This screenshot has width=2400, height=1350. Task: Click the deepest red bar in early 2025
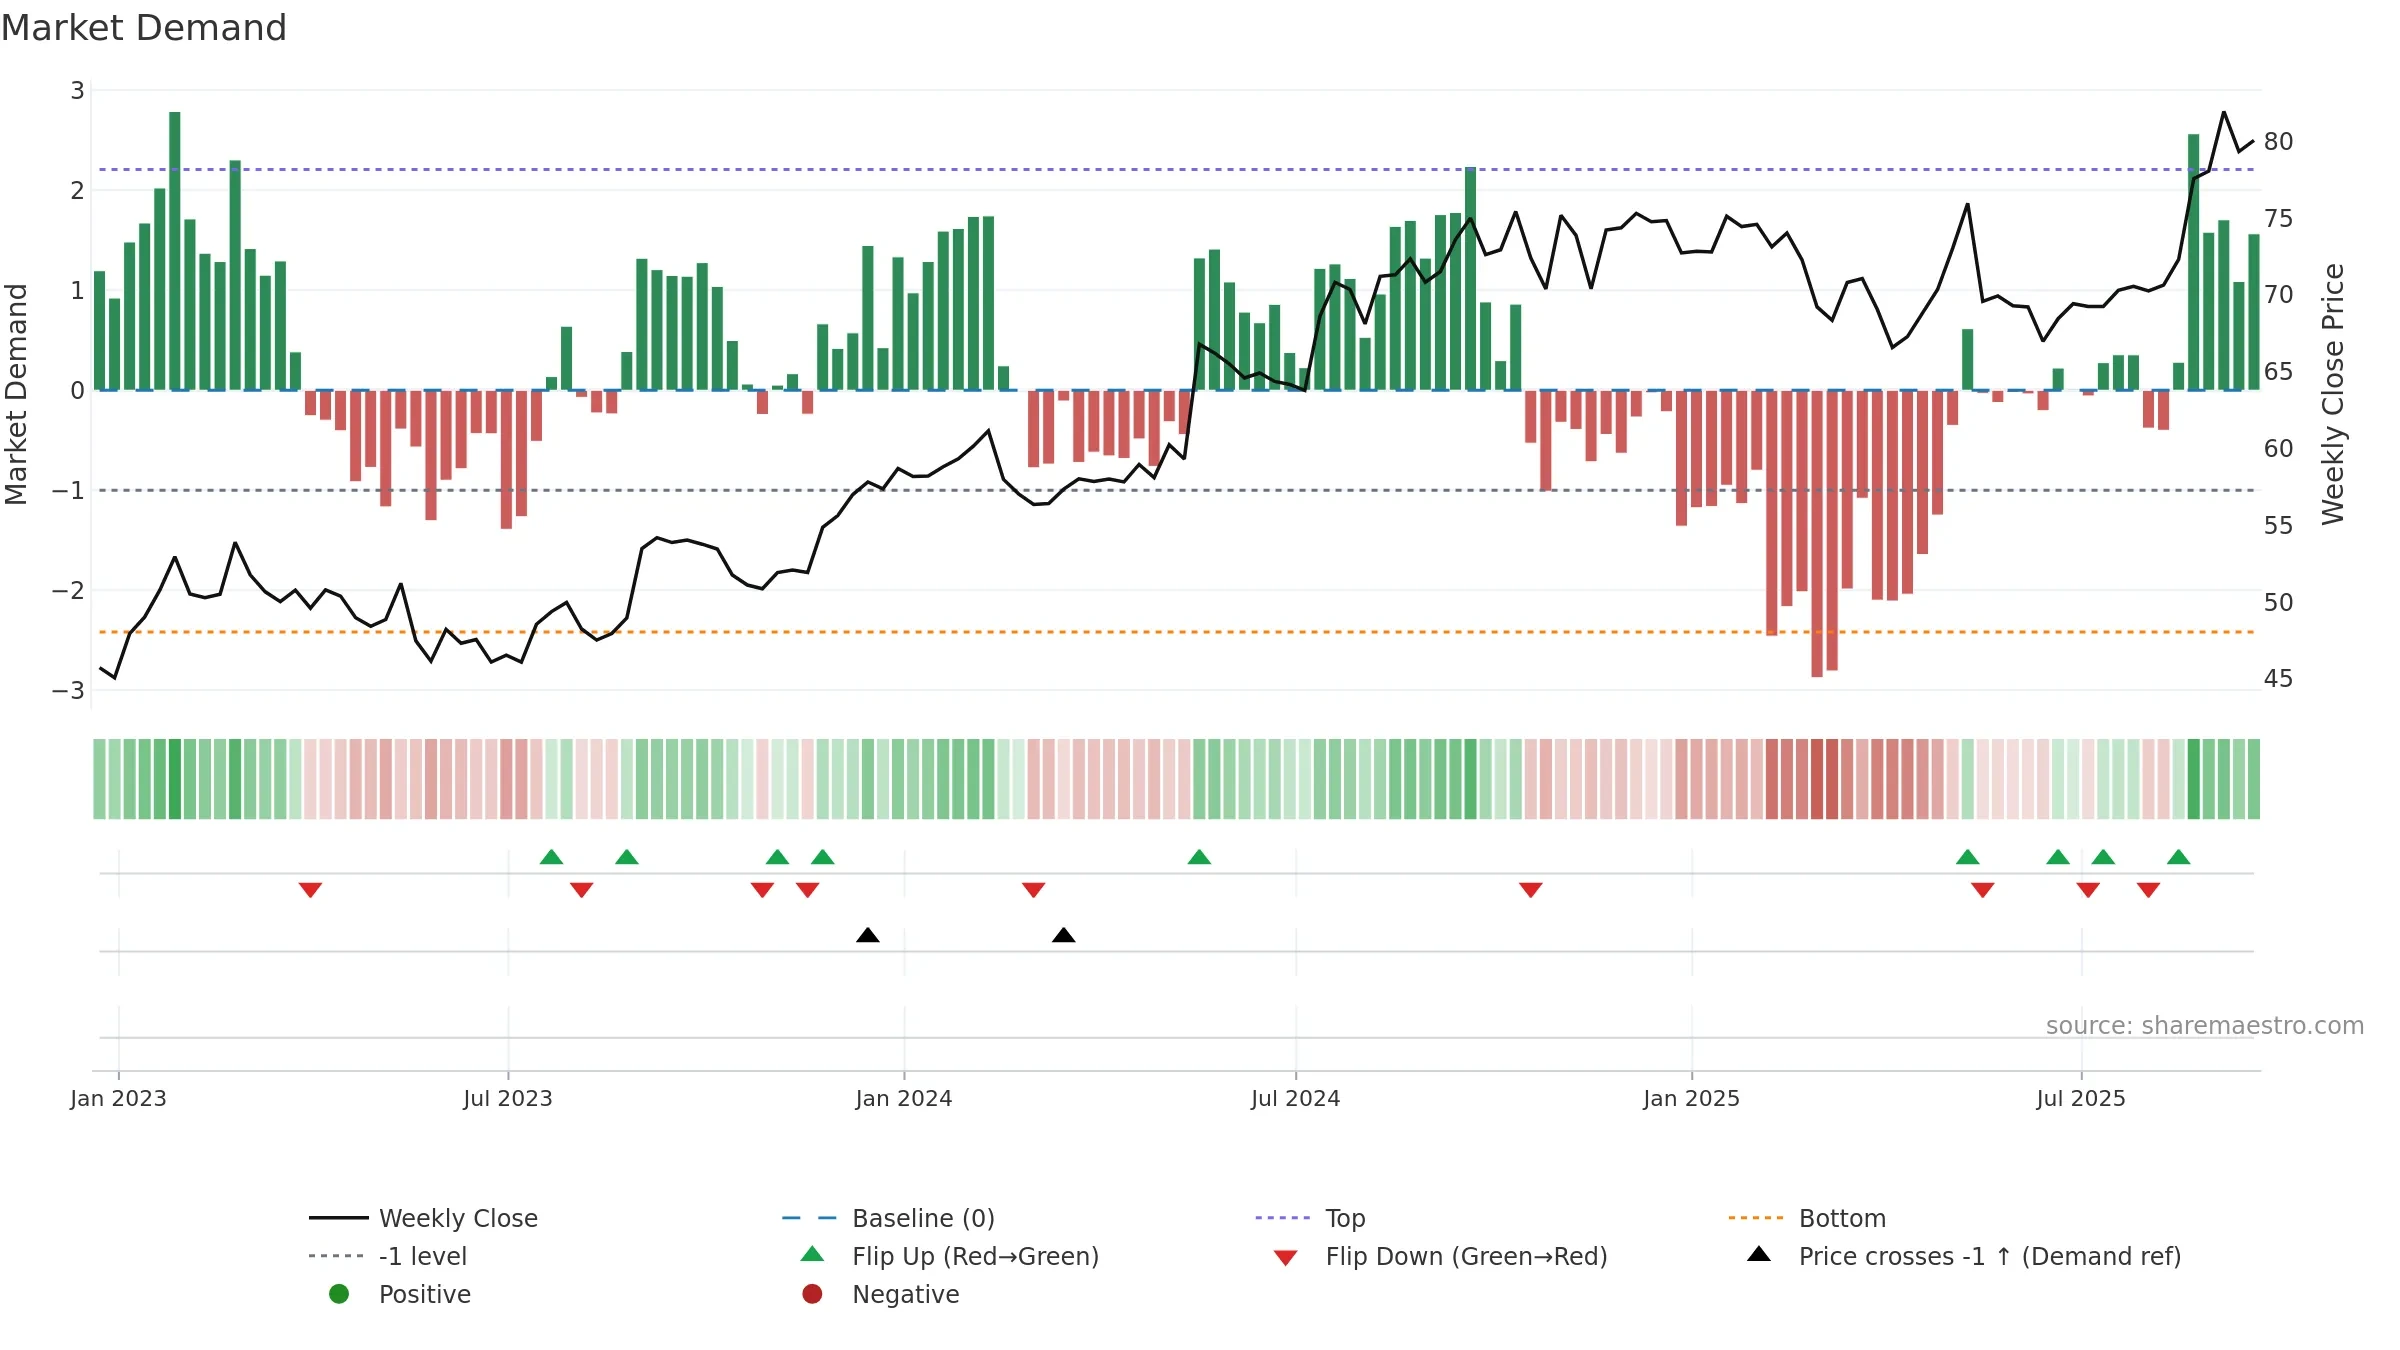[x=1817, y=533]
